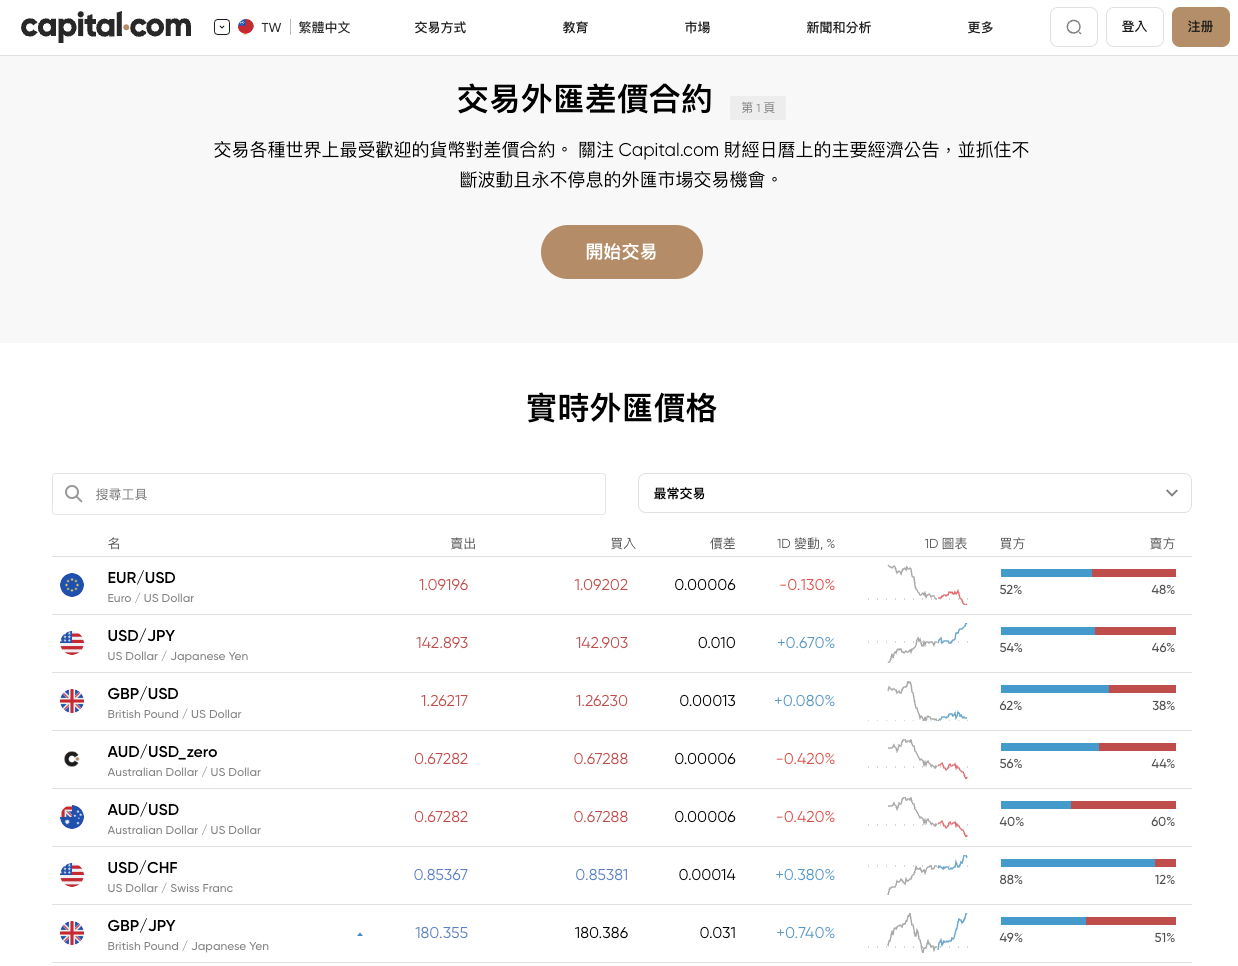1238x966 pixels.
Task: Click the GBP/USD sell price 1.26217
Action: [x=444, y=701]
